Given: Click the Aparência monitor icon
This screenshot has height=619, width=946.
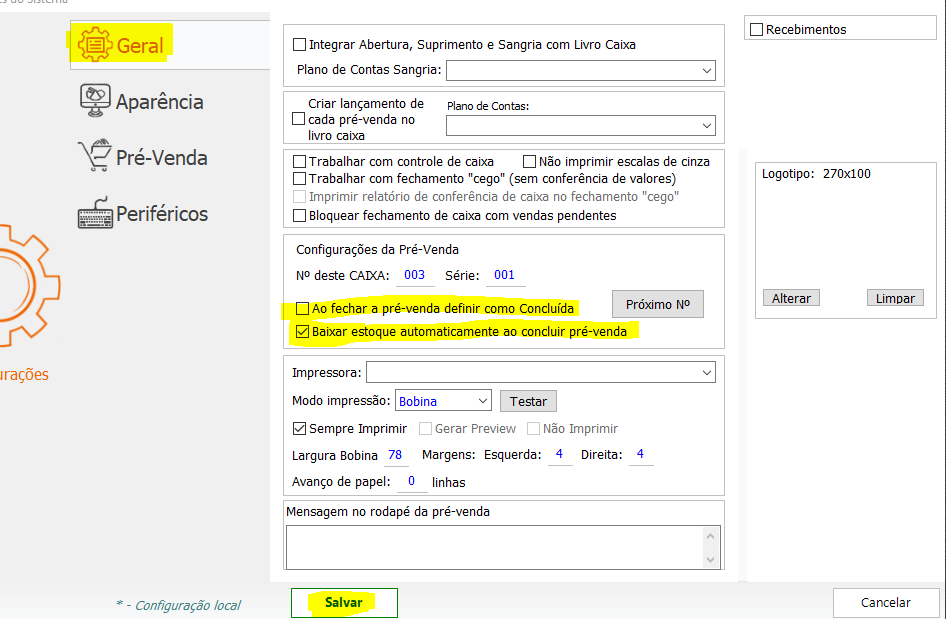Looking at the screenshot, I should 94,101.
